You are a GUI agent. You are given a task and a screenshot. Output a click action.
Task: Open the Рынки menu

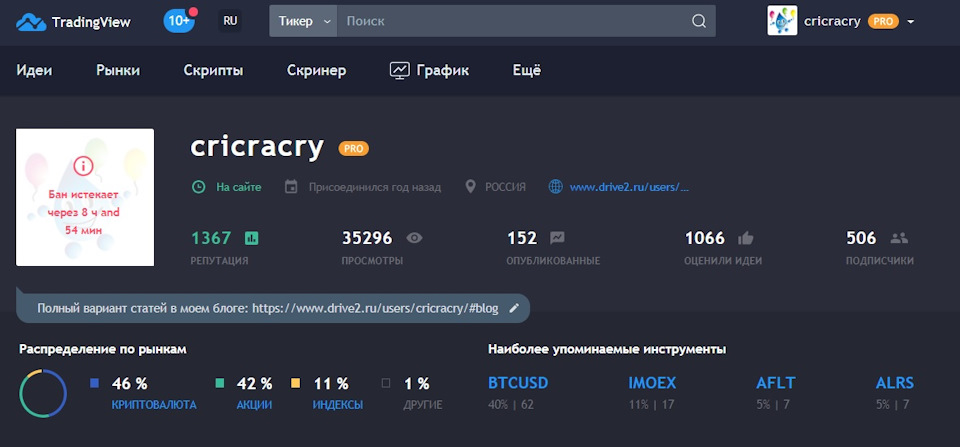click(118, 70)
